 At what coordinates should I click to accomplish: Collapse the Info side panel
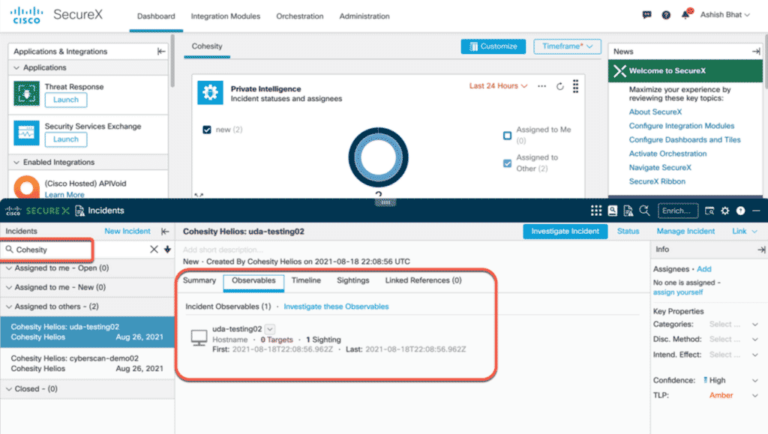pyautogui.click(x=760, y=249)
